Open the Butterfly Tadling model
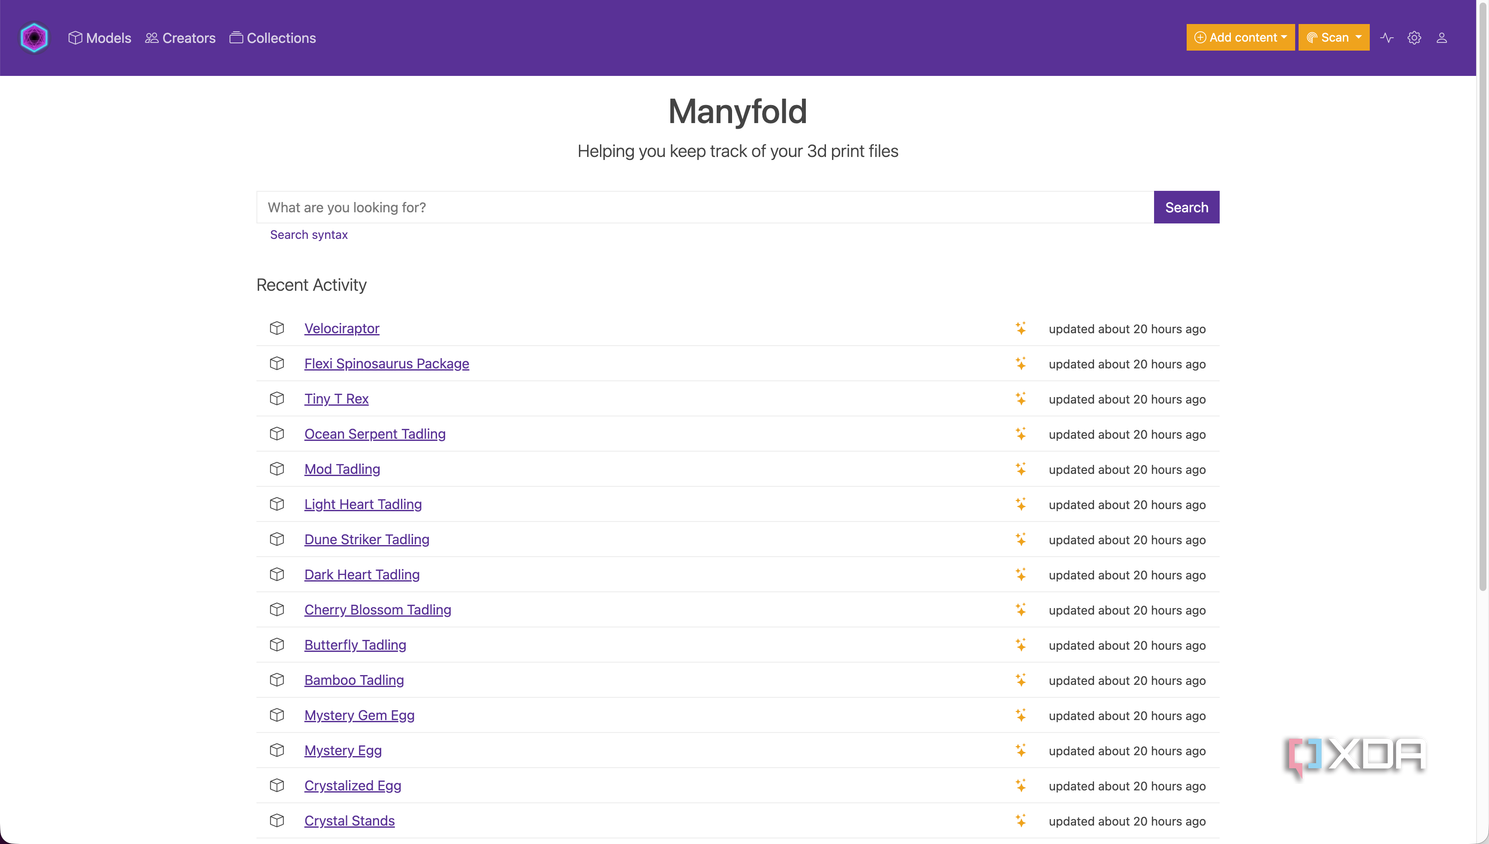The image size is (1489, 844). point(355,645)
